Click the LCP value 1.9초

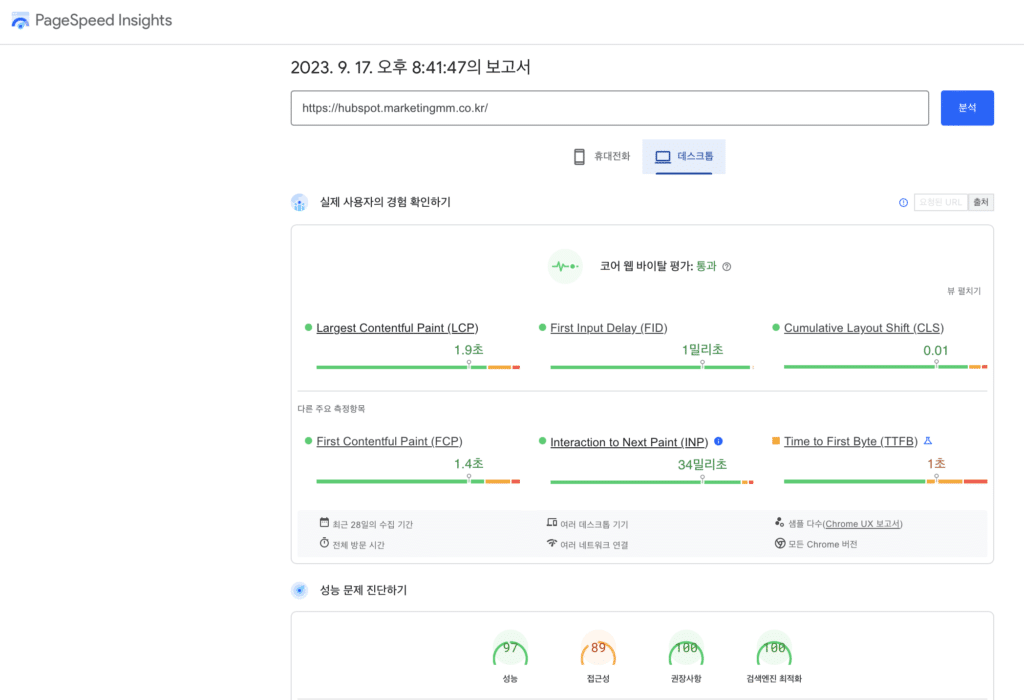click(x=469, y=350)
